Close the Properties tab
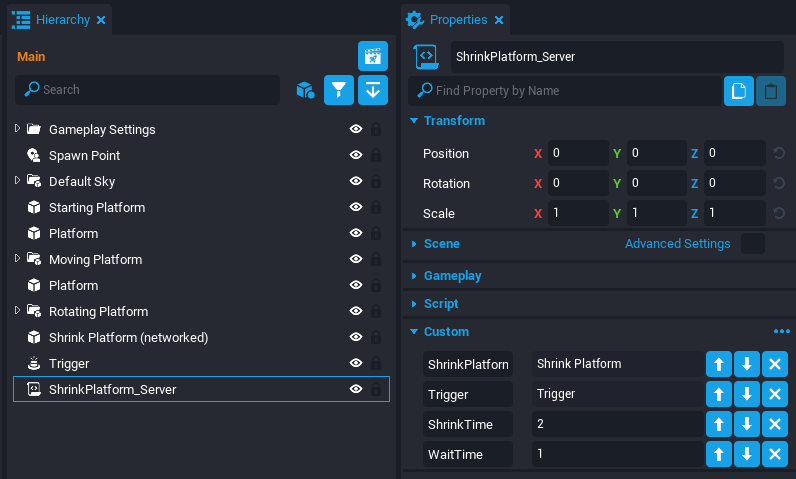 tap(499, 19)
